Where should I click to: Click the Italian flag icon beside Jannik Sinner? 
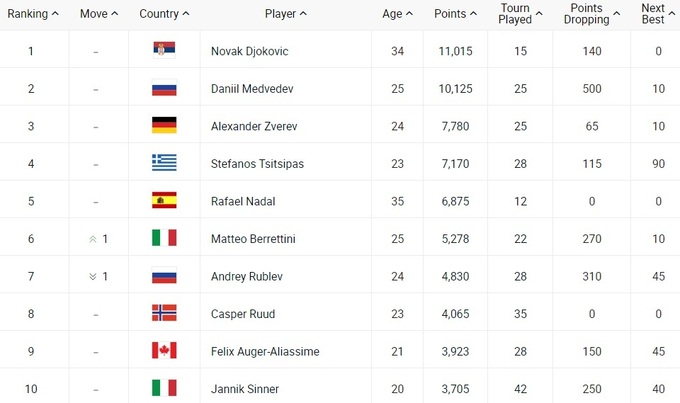(164, 388)
